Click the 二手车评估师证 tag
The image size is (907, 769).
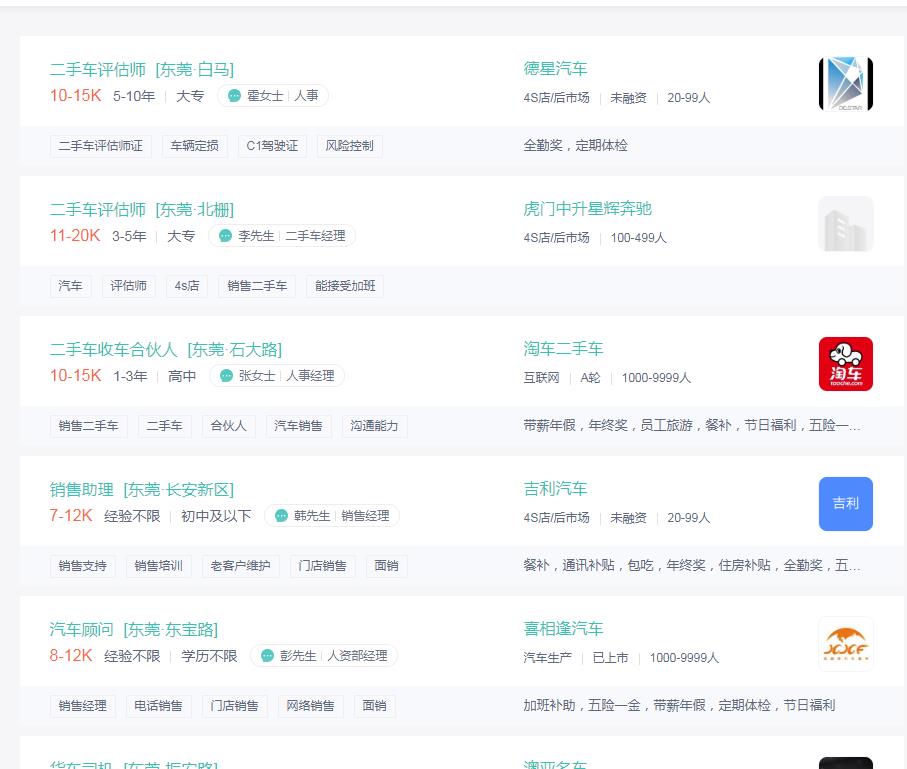[x=101, y=146]
